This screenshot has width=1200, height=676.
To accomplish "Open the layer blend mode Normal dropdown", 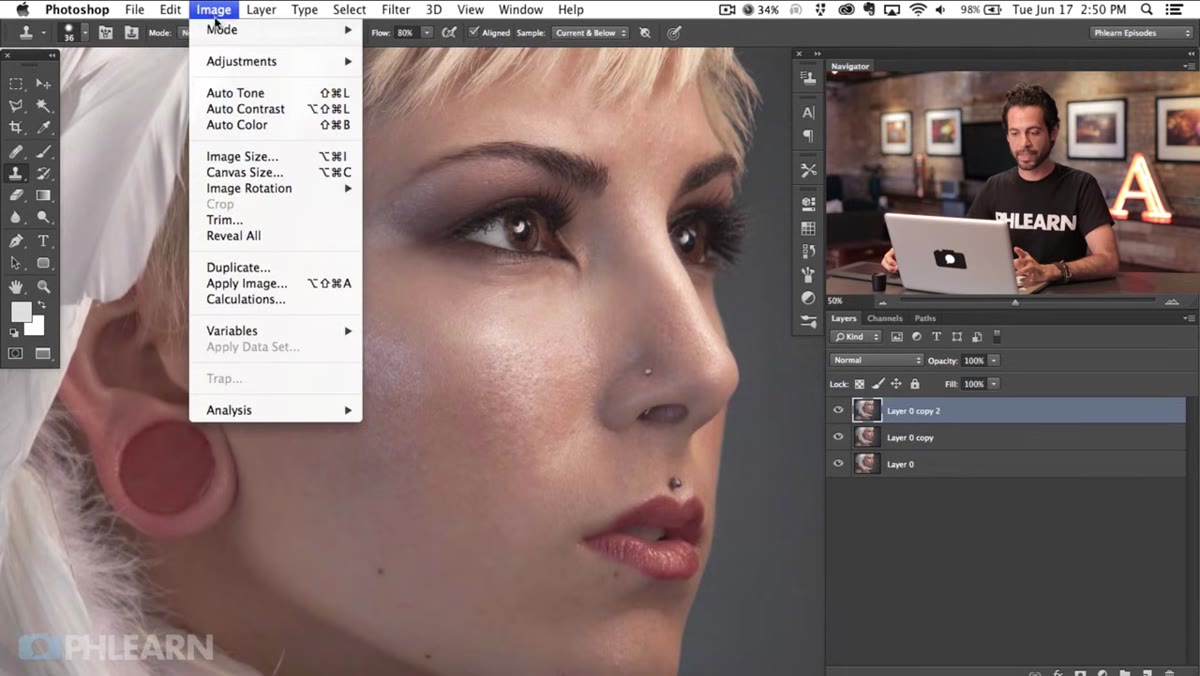I will 877,360.
